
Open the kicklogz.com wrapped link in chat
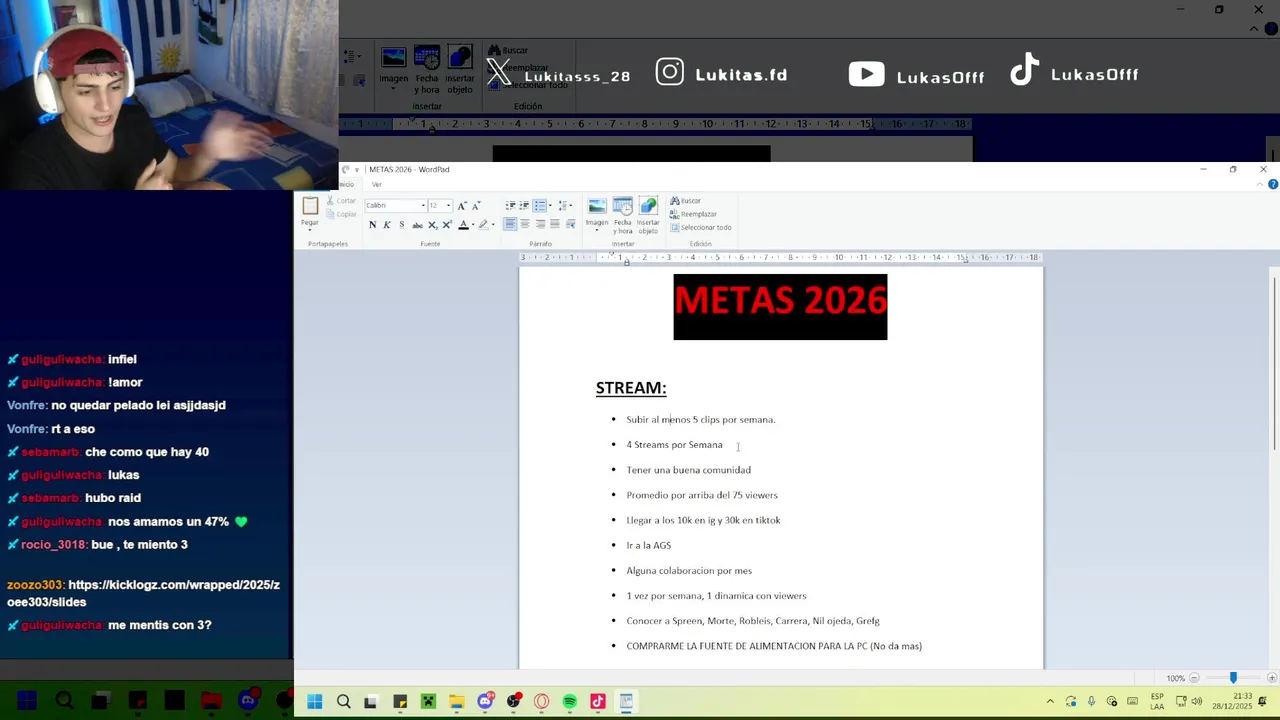[143, 593]
